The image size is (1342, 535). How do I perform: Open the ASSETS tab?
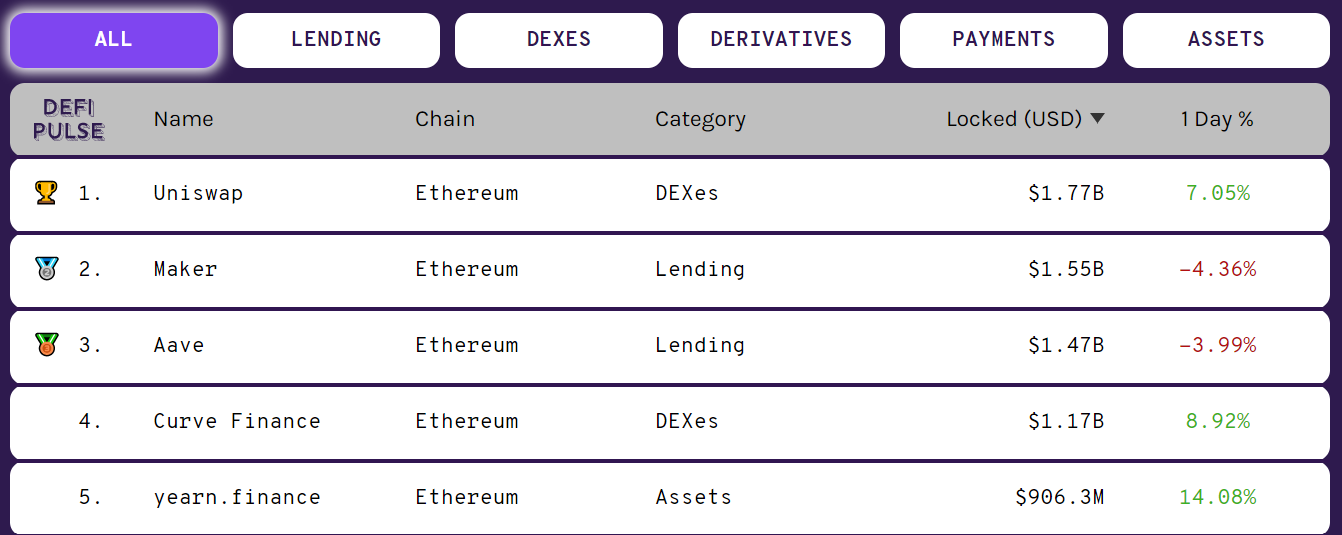[x=1226, y=40]
